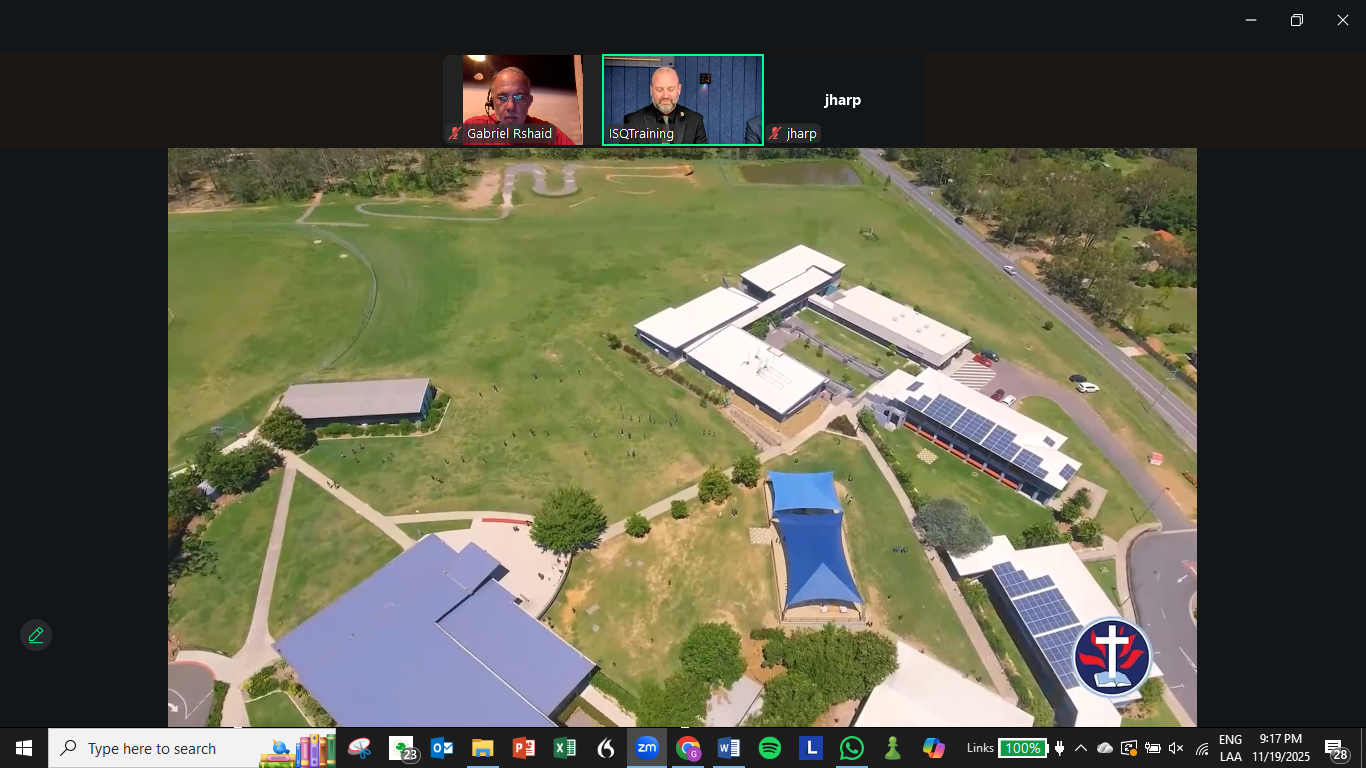Open the Zoom app in taskbar

coord(647,748)
